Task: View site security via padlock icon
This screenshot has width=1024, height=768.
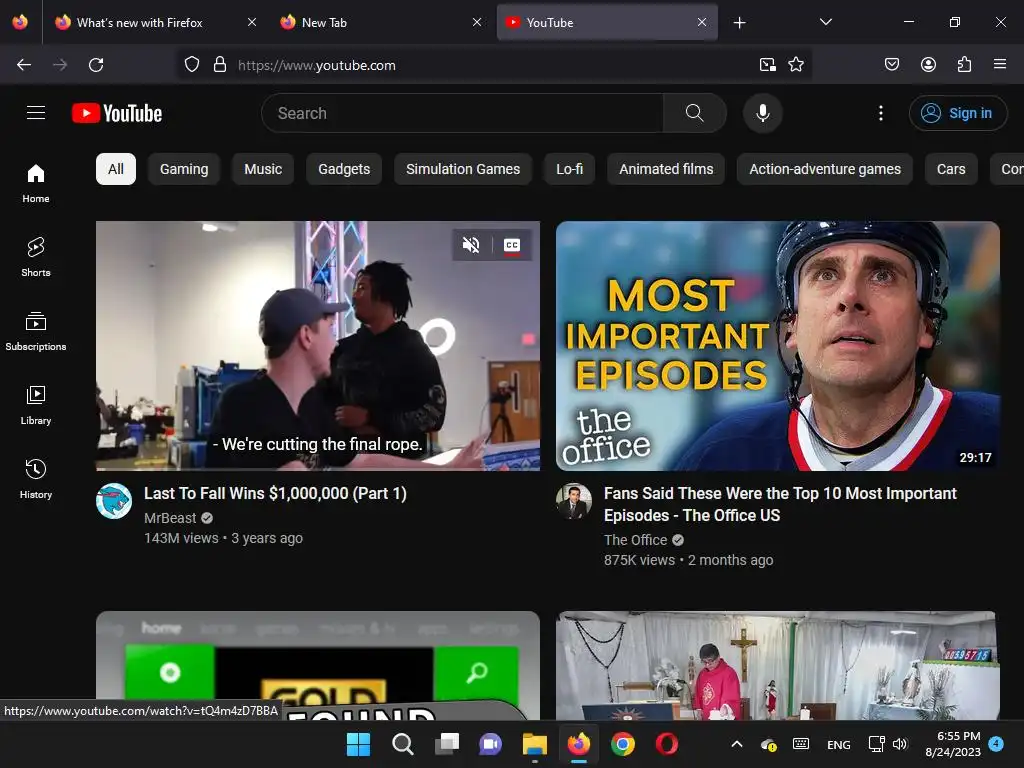Action: click(220, 65)
